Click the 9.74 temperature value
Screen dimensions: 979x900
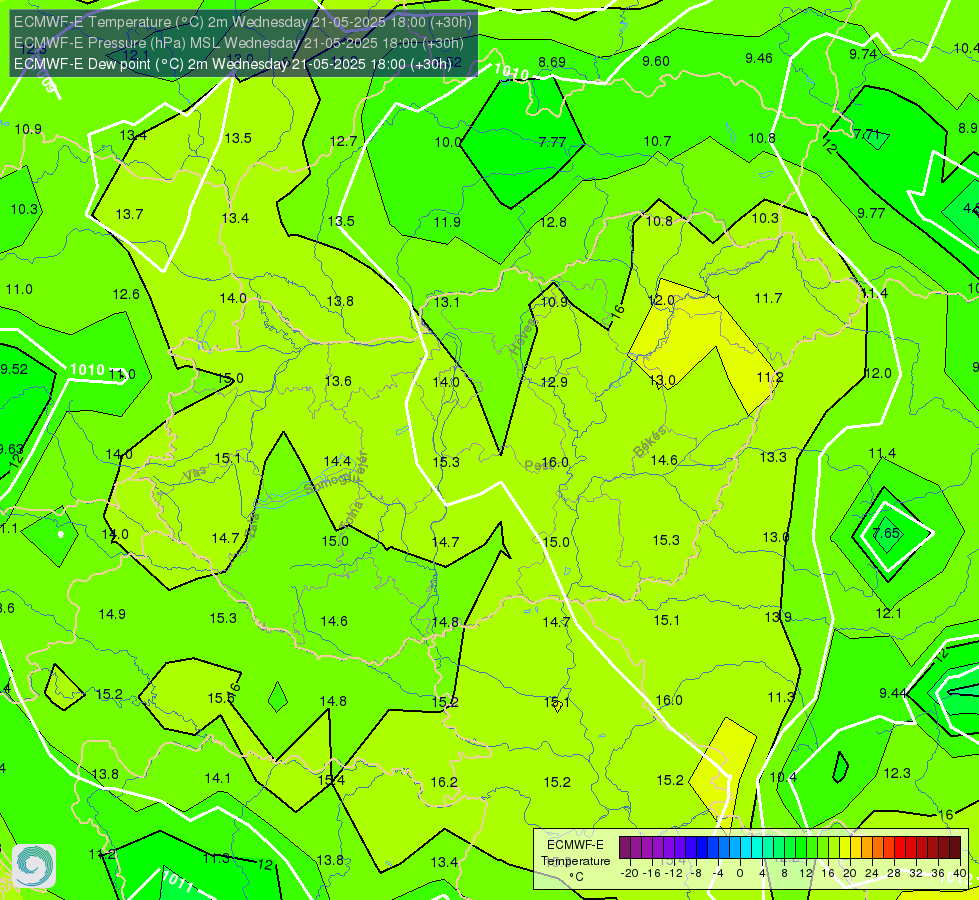coord(863,54)
